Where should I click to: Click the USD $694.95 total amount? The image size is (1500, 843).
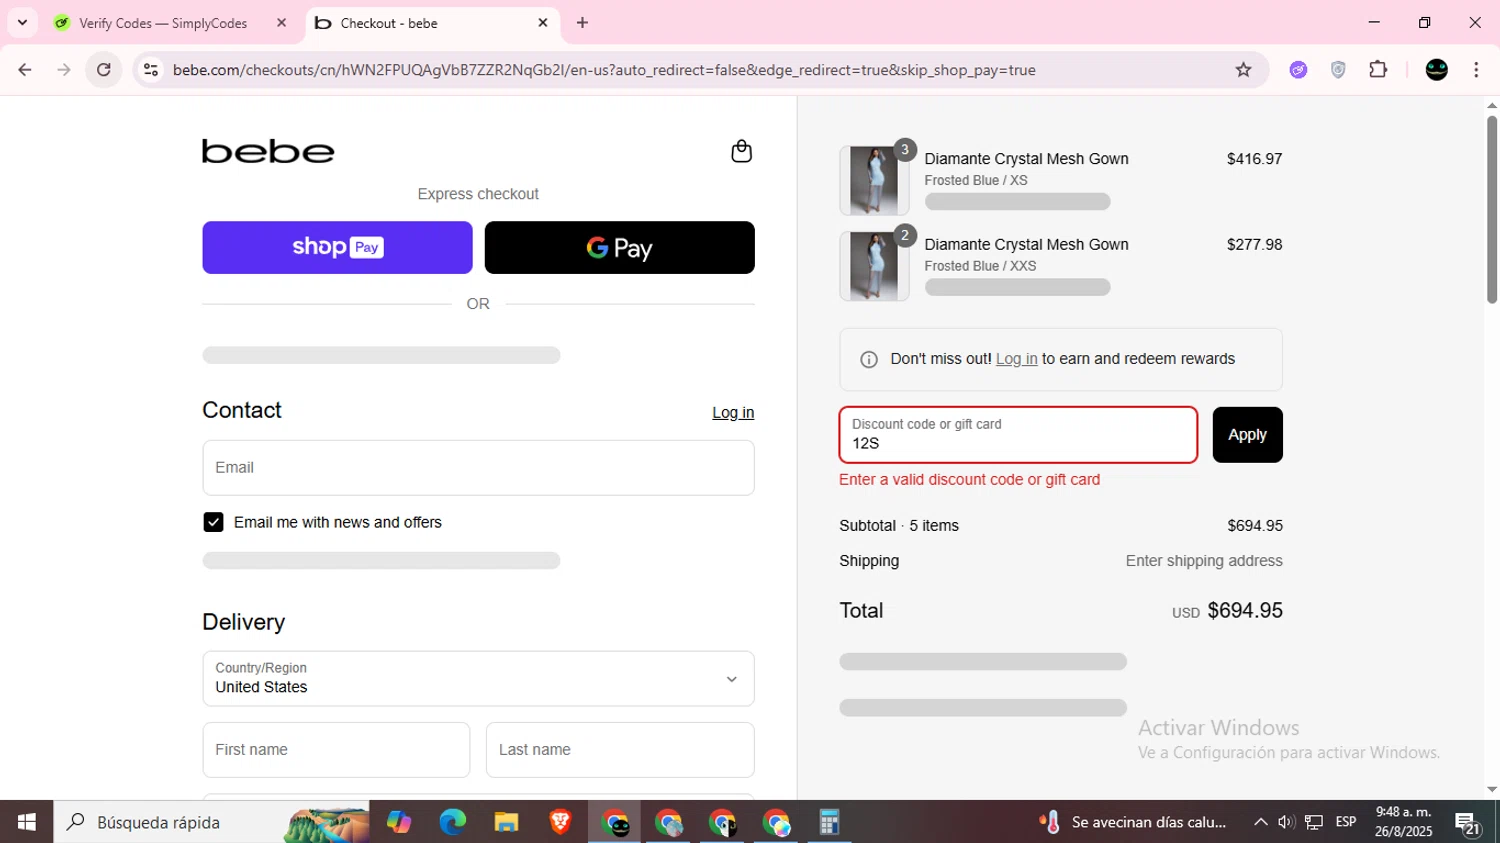pyautogui.click(x=1227, y=611)
